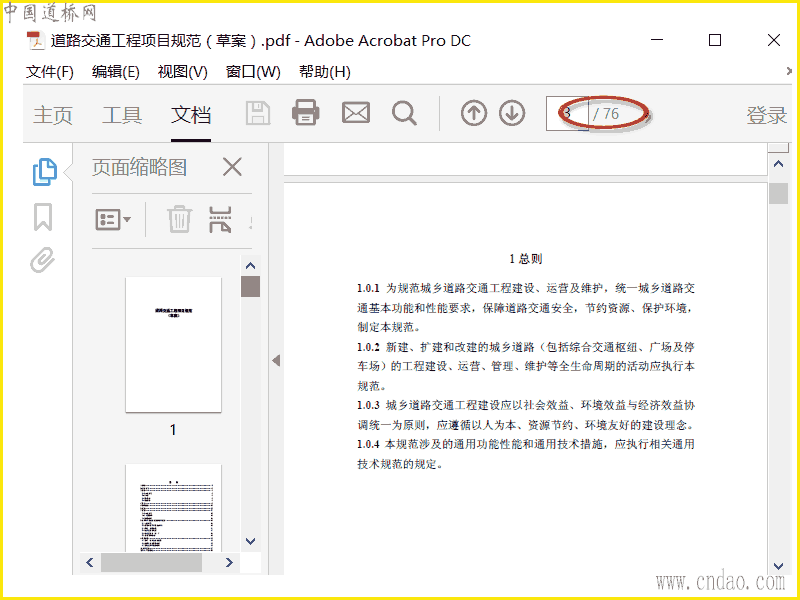Click thumbnail panel vertical scrollbar thumb
The height and width of the screenshot is (600, 800).
pos(250,286)
